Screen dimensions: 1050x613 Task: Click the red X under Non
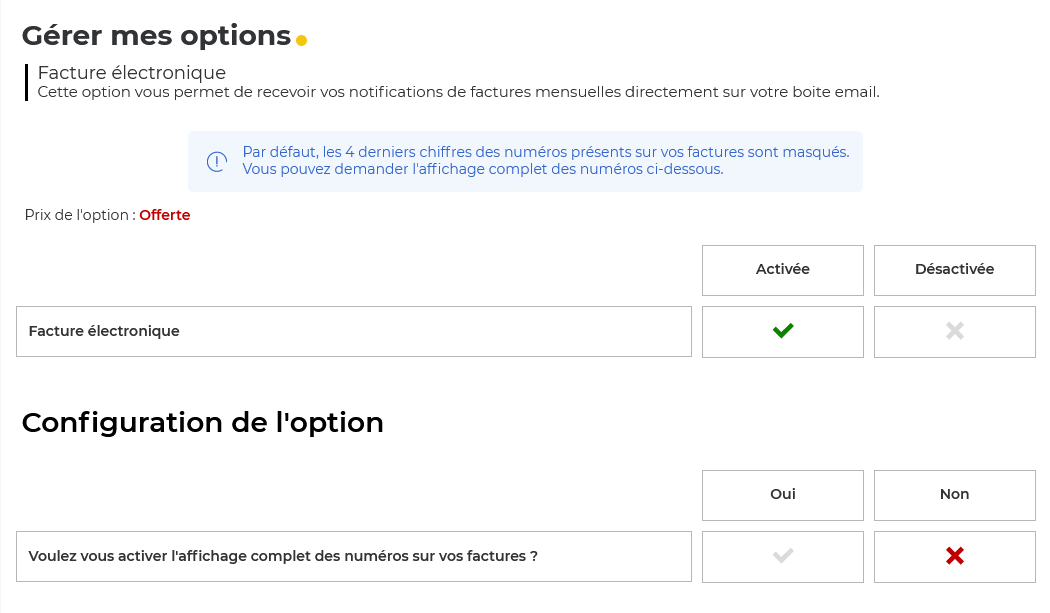(x=955, y=556)
